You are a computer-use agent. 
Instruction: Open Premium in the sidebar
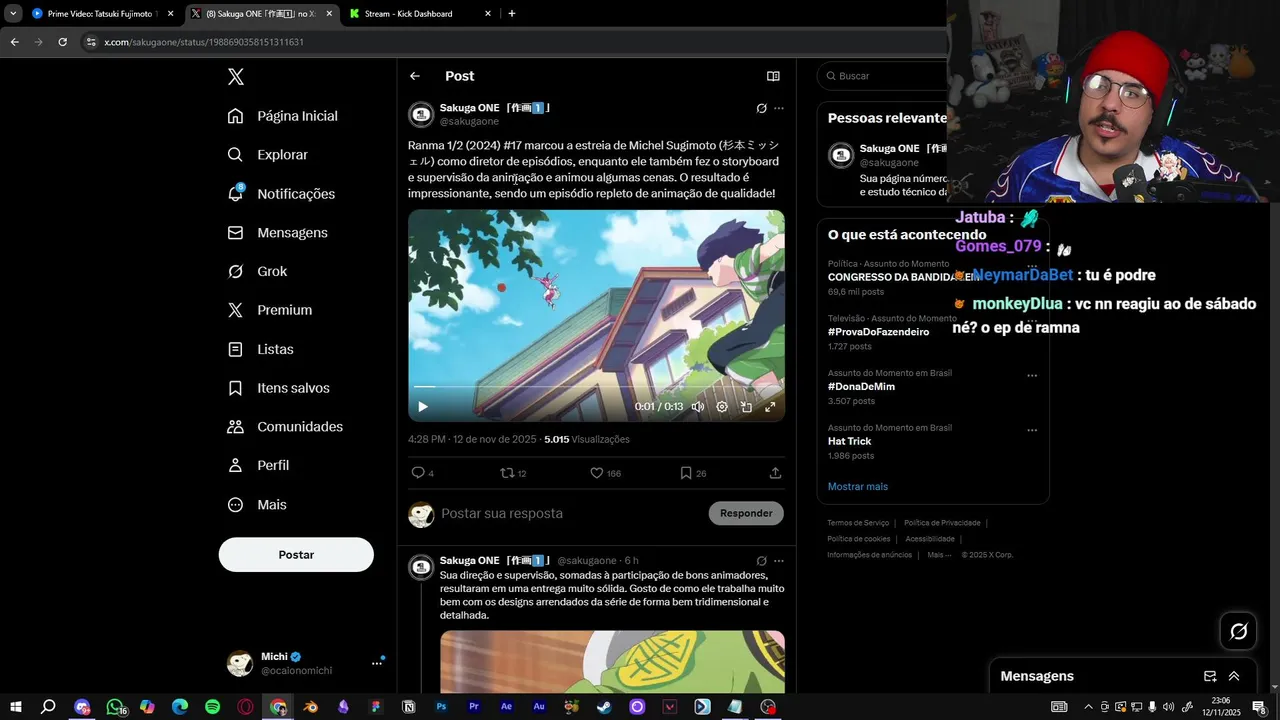270,310
